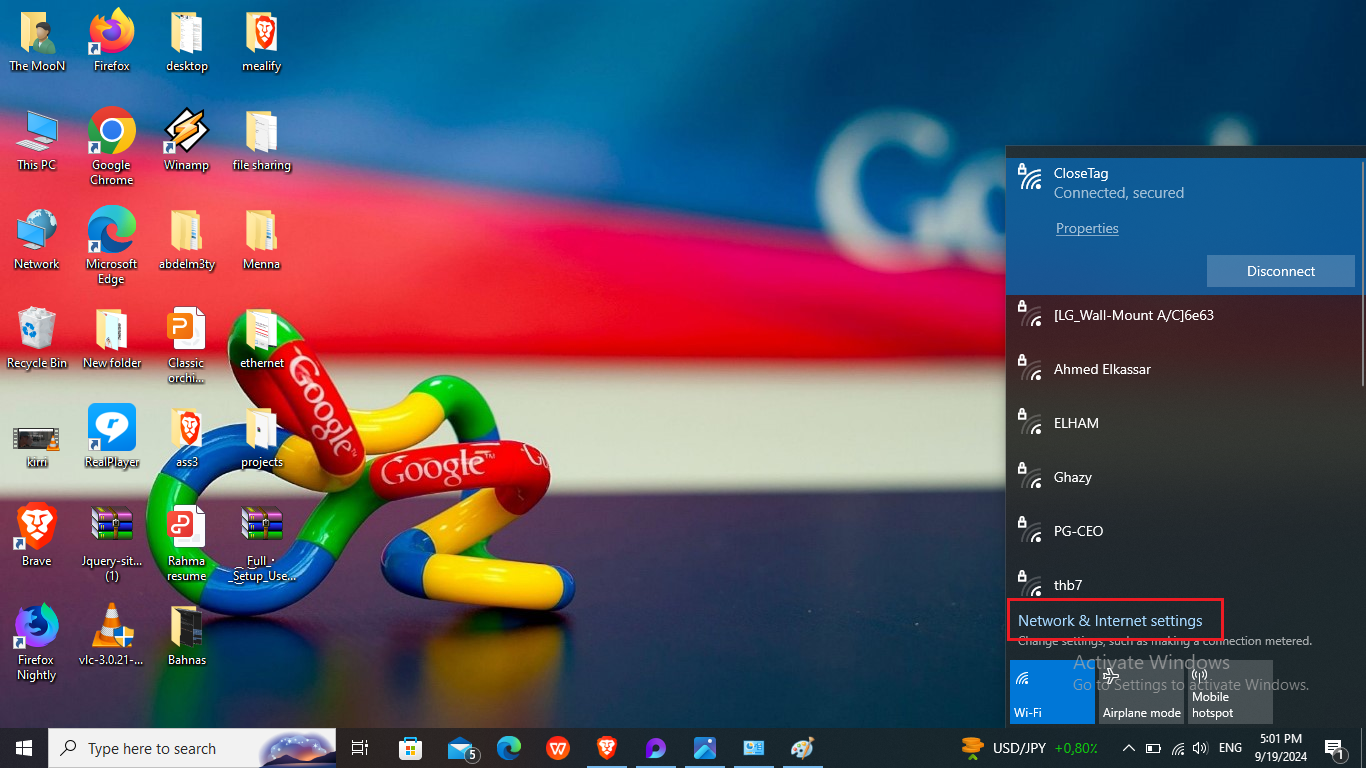Screen dimensions: 1366x768
Task: Open the Winamp desktop shortcut
Action: pos(186,141)
